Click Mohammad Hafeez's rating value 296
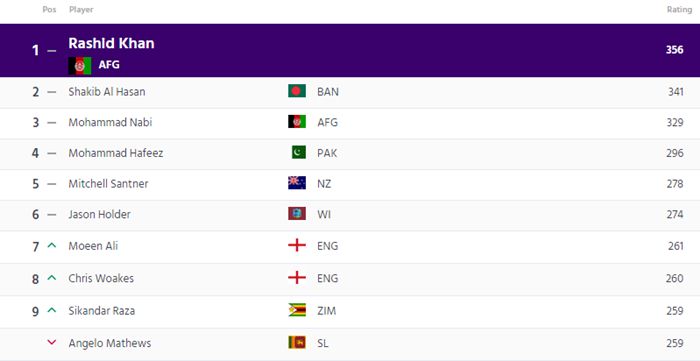This screenshot has width=700, height=361. pyautogui.click(x=675, y=153)
